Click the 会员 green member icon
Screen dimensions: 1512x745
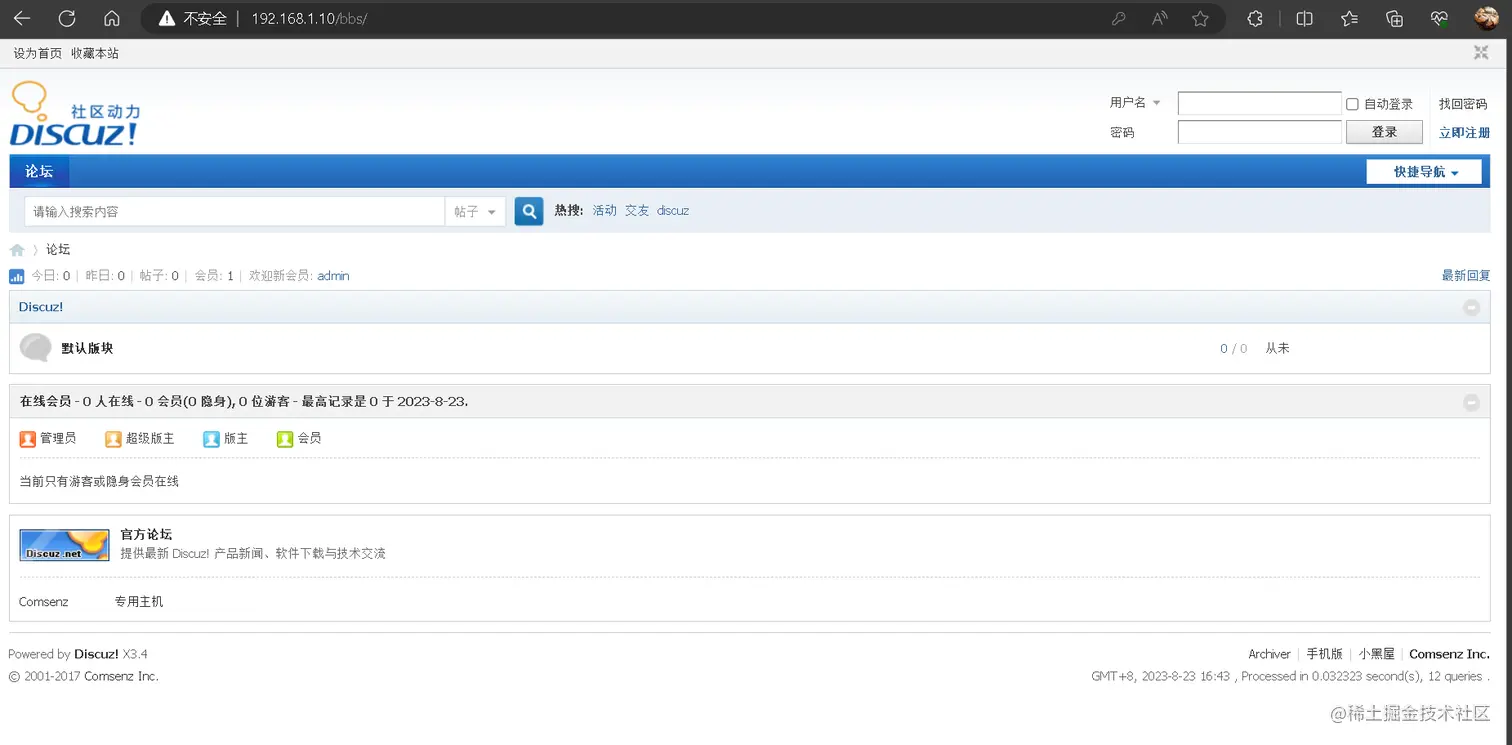click(285, 439)
